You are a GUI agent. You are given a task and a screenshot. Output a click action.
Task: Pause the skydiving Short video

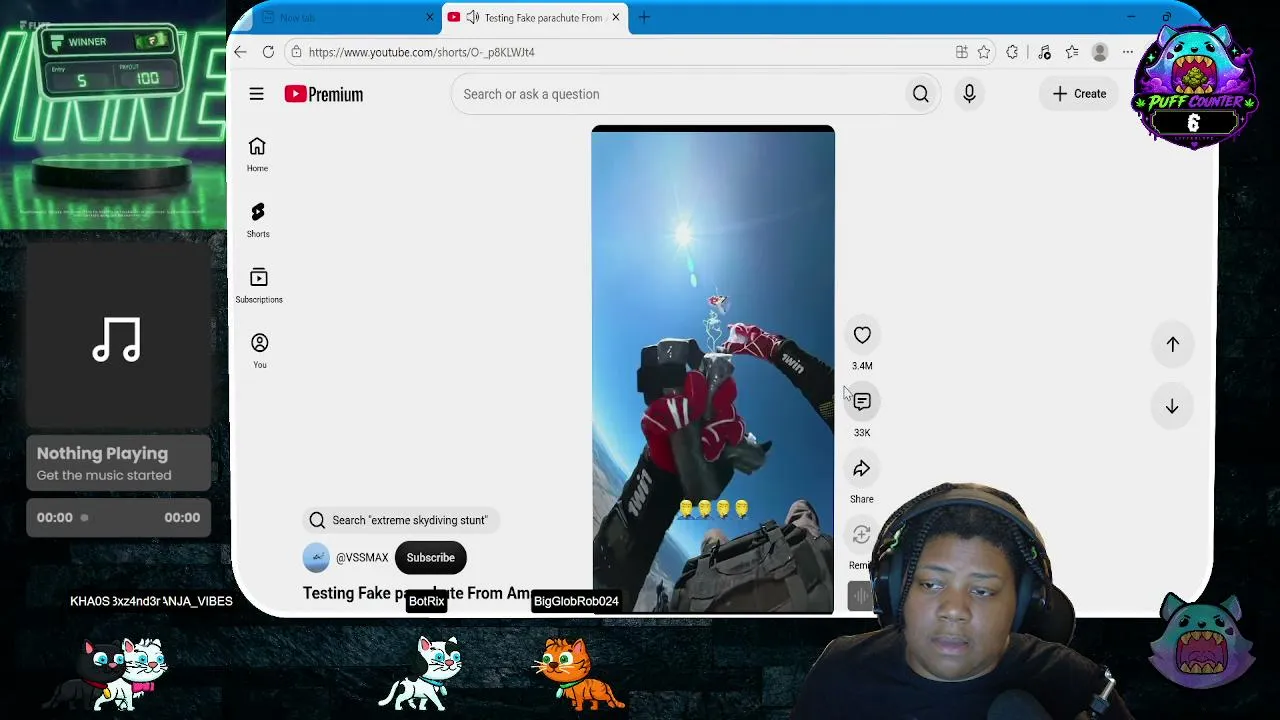pyautogui.click(x=712, y=369)
